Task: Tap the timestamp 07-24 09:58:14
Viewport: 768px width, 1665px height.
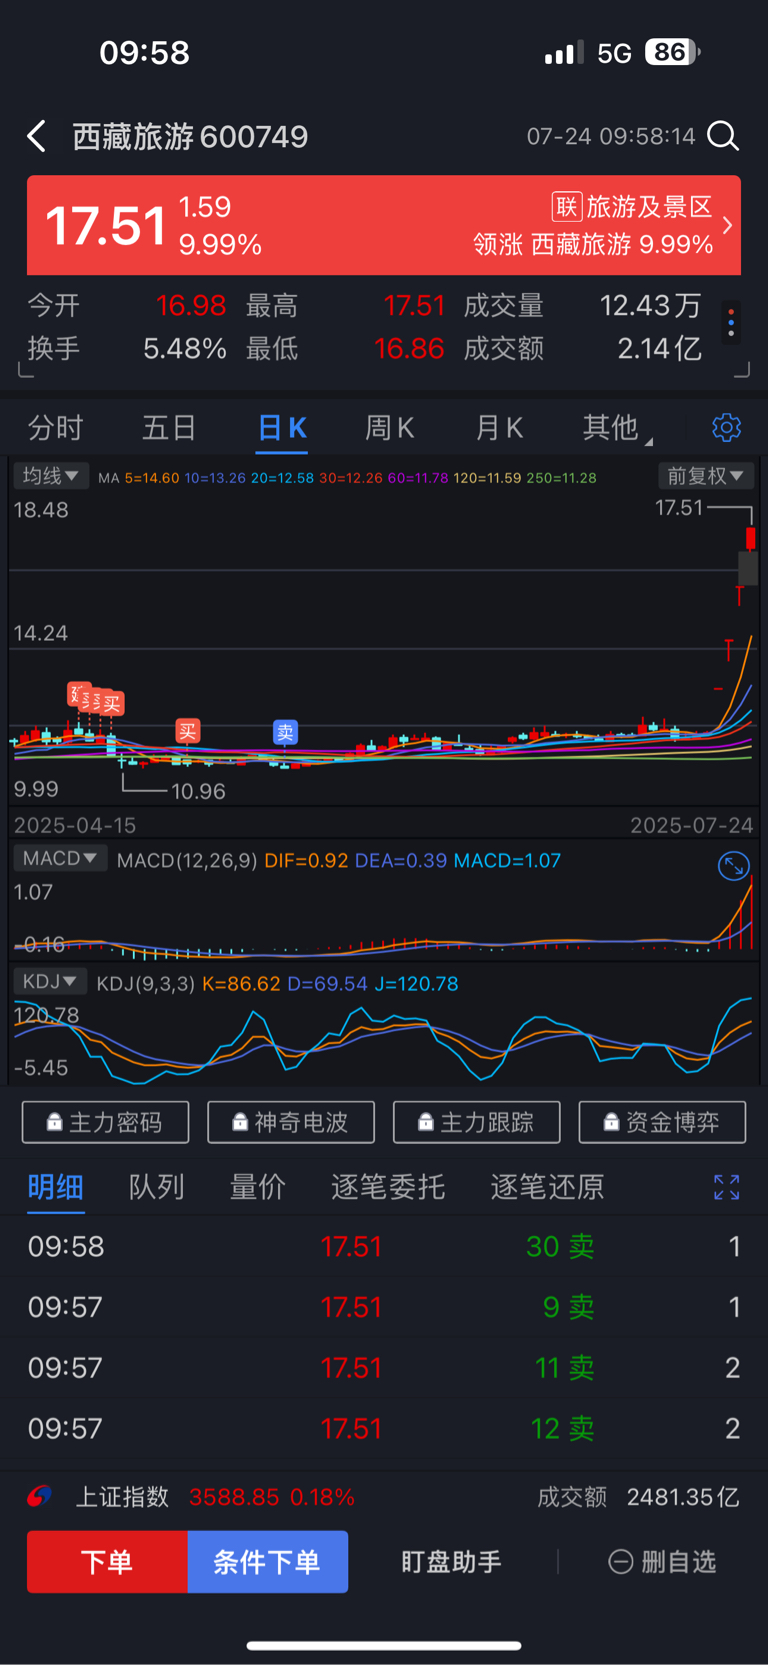Action: (611, 136)
